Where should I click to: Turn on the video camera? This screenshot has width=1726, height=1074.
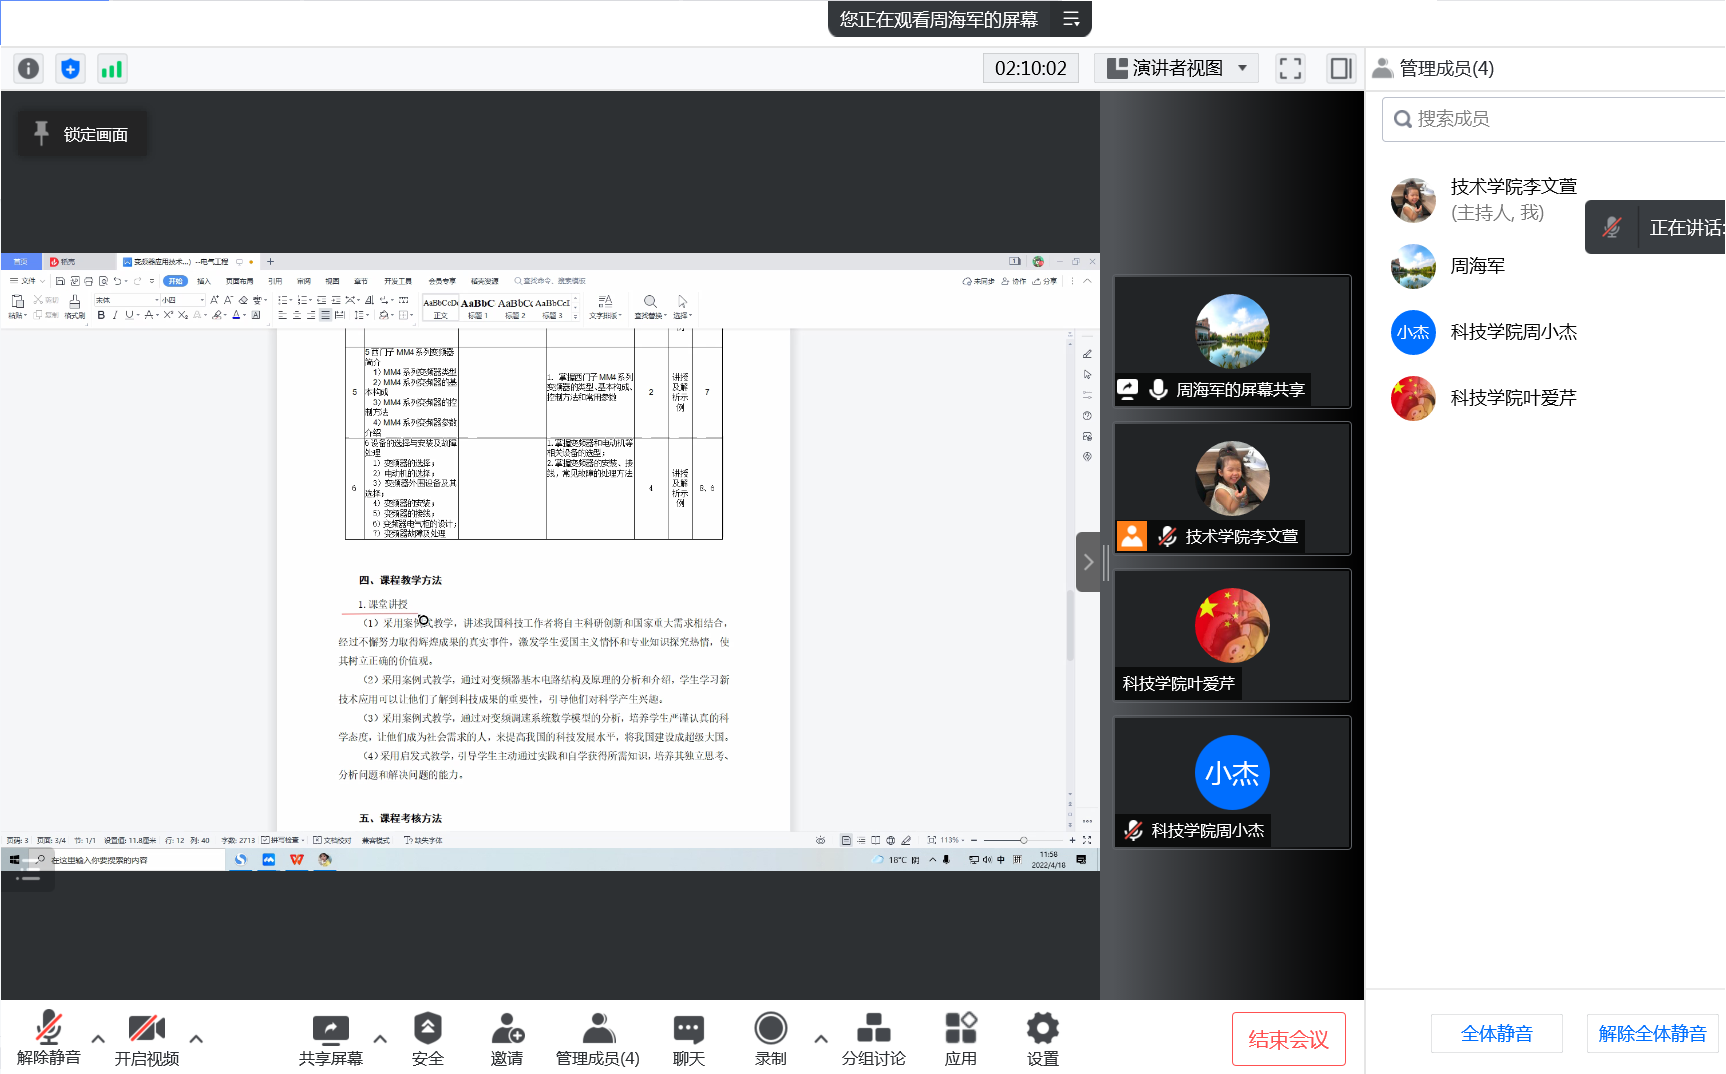(x=146, y=1039)
